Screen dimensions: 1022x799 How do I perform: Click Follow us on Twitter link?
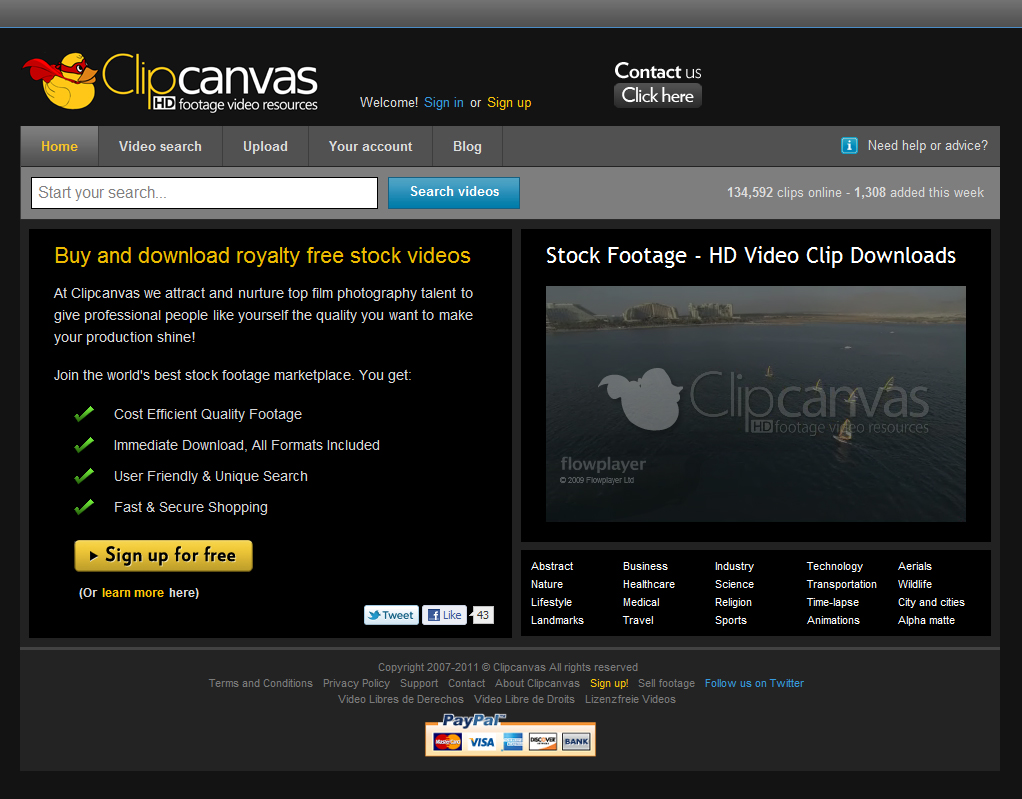click(x=754, y=683)
